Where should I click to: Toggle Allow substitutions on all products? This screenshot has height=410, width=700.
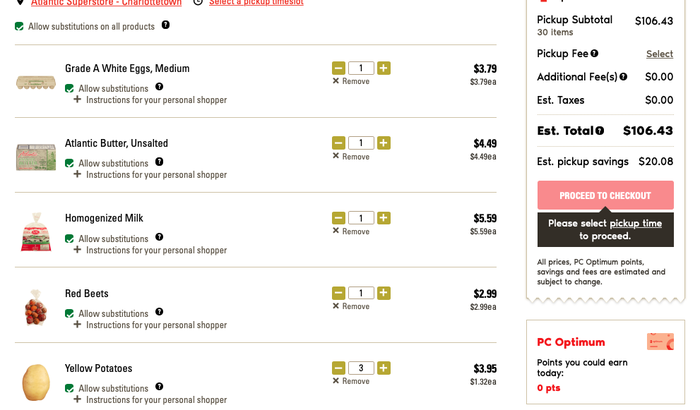[20, 26]
